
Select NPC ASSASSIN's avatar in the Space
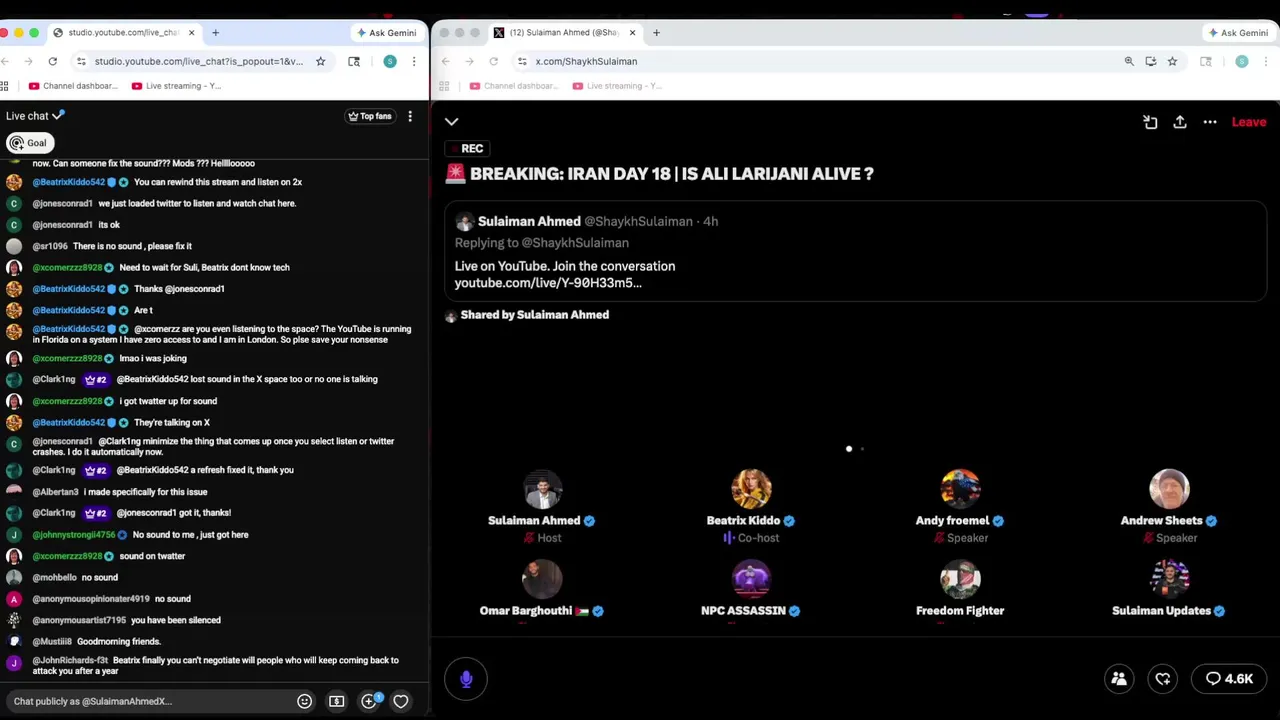751,579
